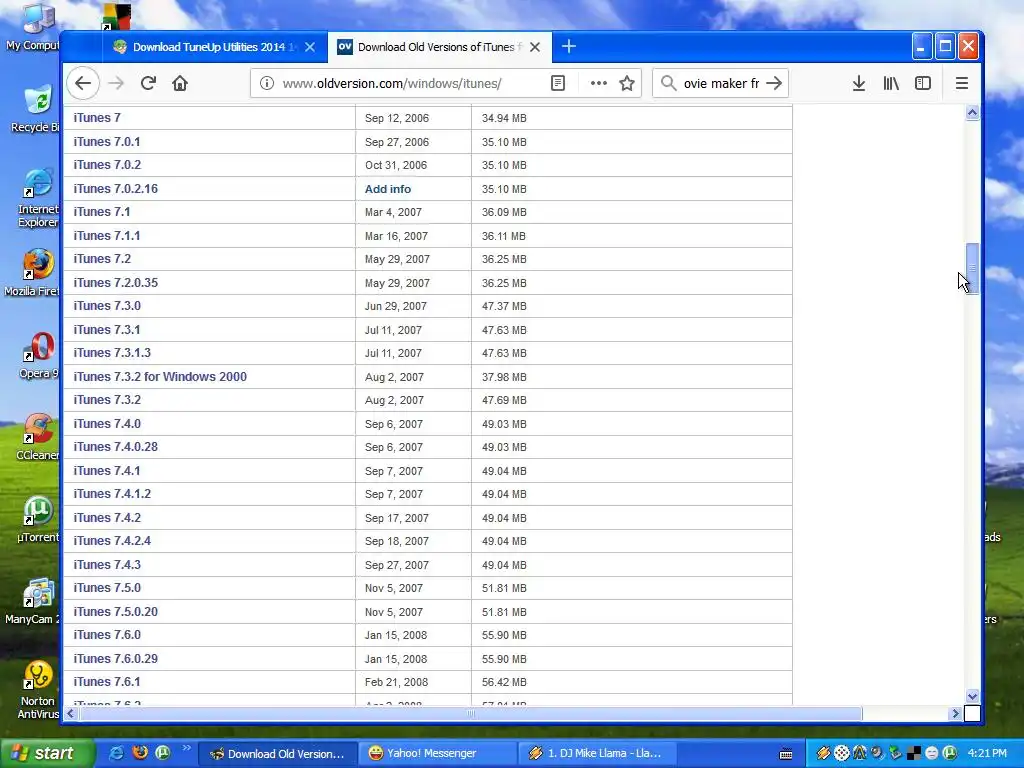Open the Firefox hamburger menu
The image size is (1024, 768).
[x=961, y=84]
